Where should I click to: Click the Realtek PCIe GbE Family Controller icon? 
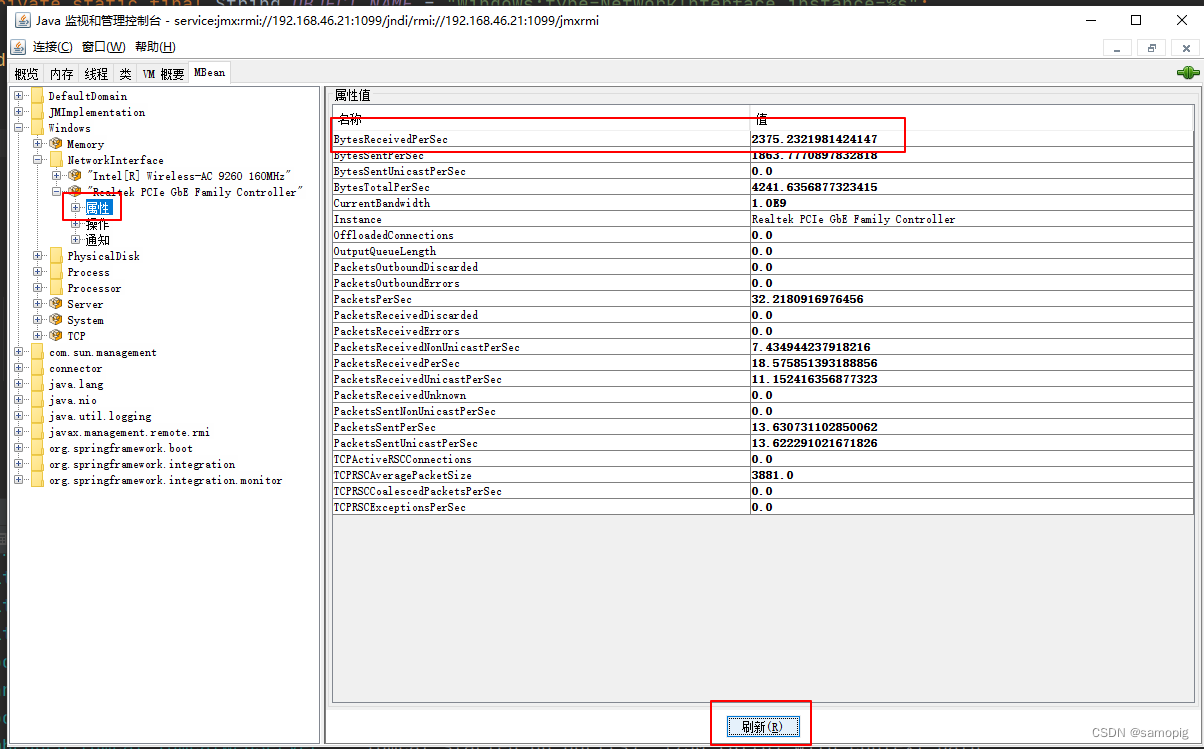point(74,191)
